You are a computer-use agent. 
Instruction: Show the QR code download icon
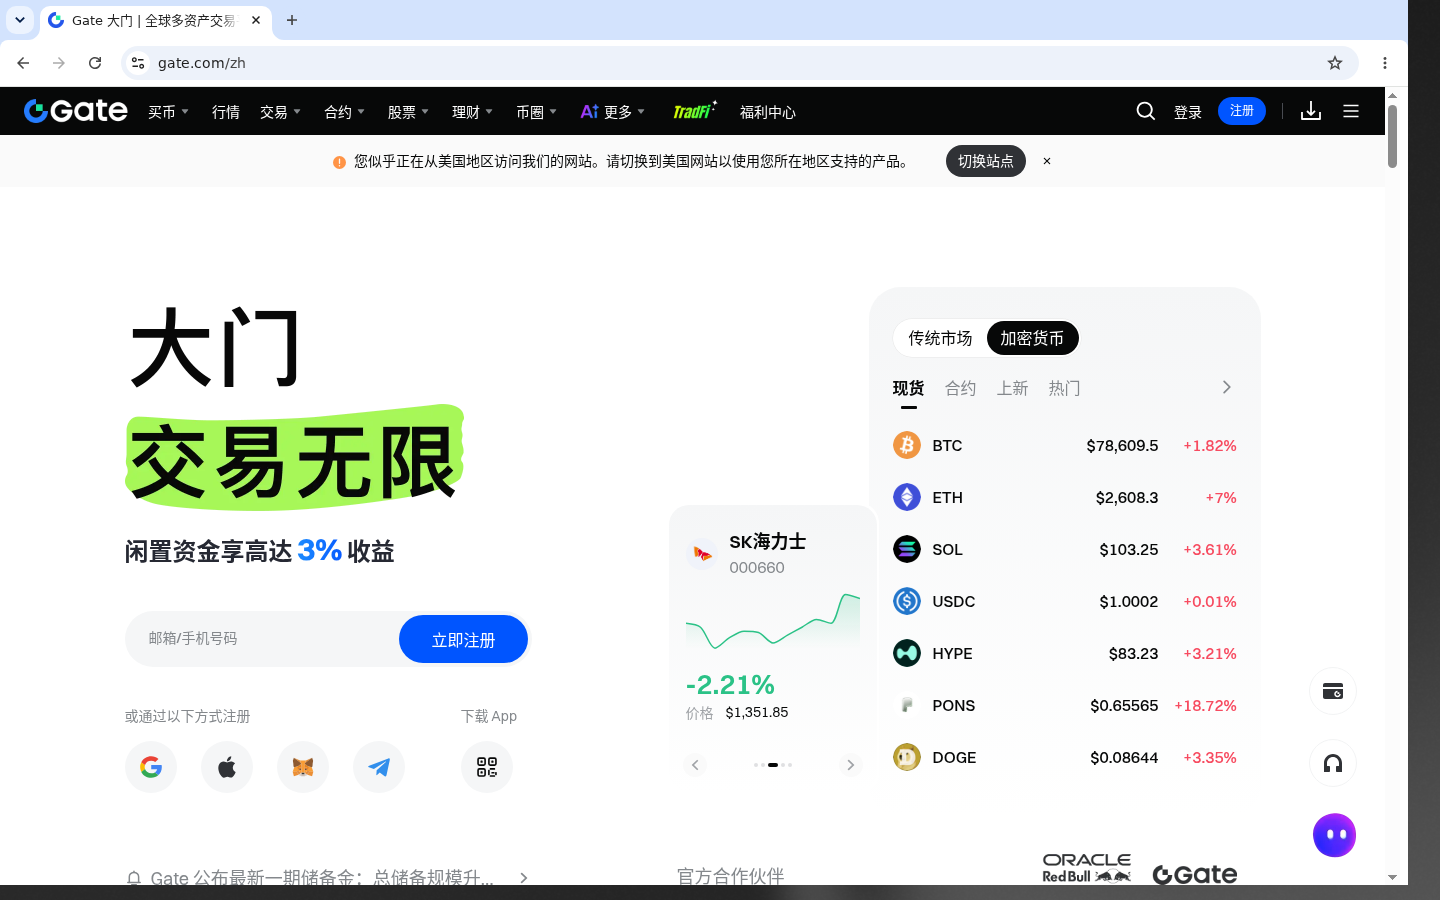(487, 767)
